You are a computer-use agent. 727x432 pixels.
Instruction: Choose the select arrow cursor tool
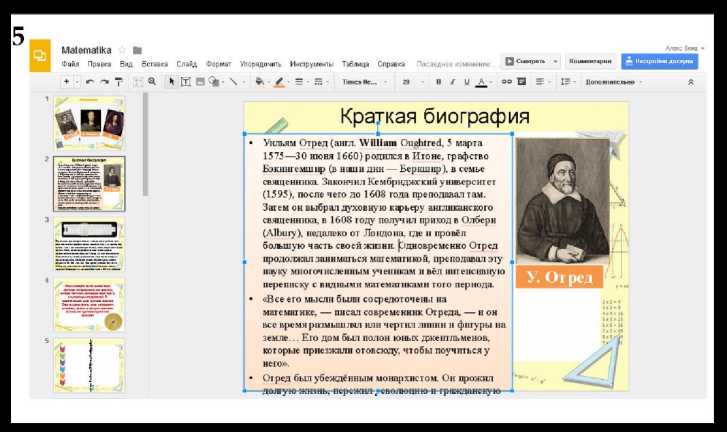pyautogui.click(x=171, y=82)
